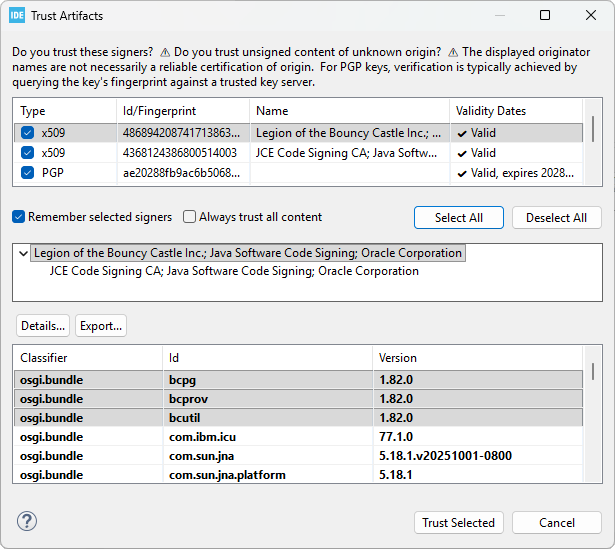
Task: Click the IDE icon in title bar
Action: (x=17, y=16)
